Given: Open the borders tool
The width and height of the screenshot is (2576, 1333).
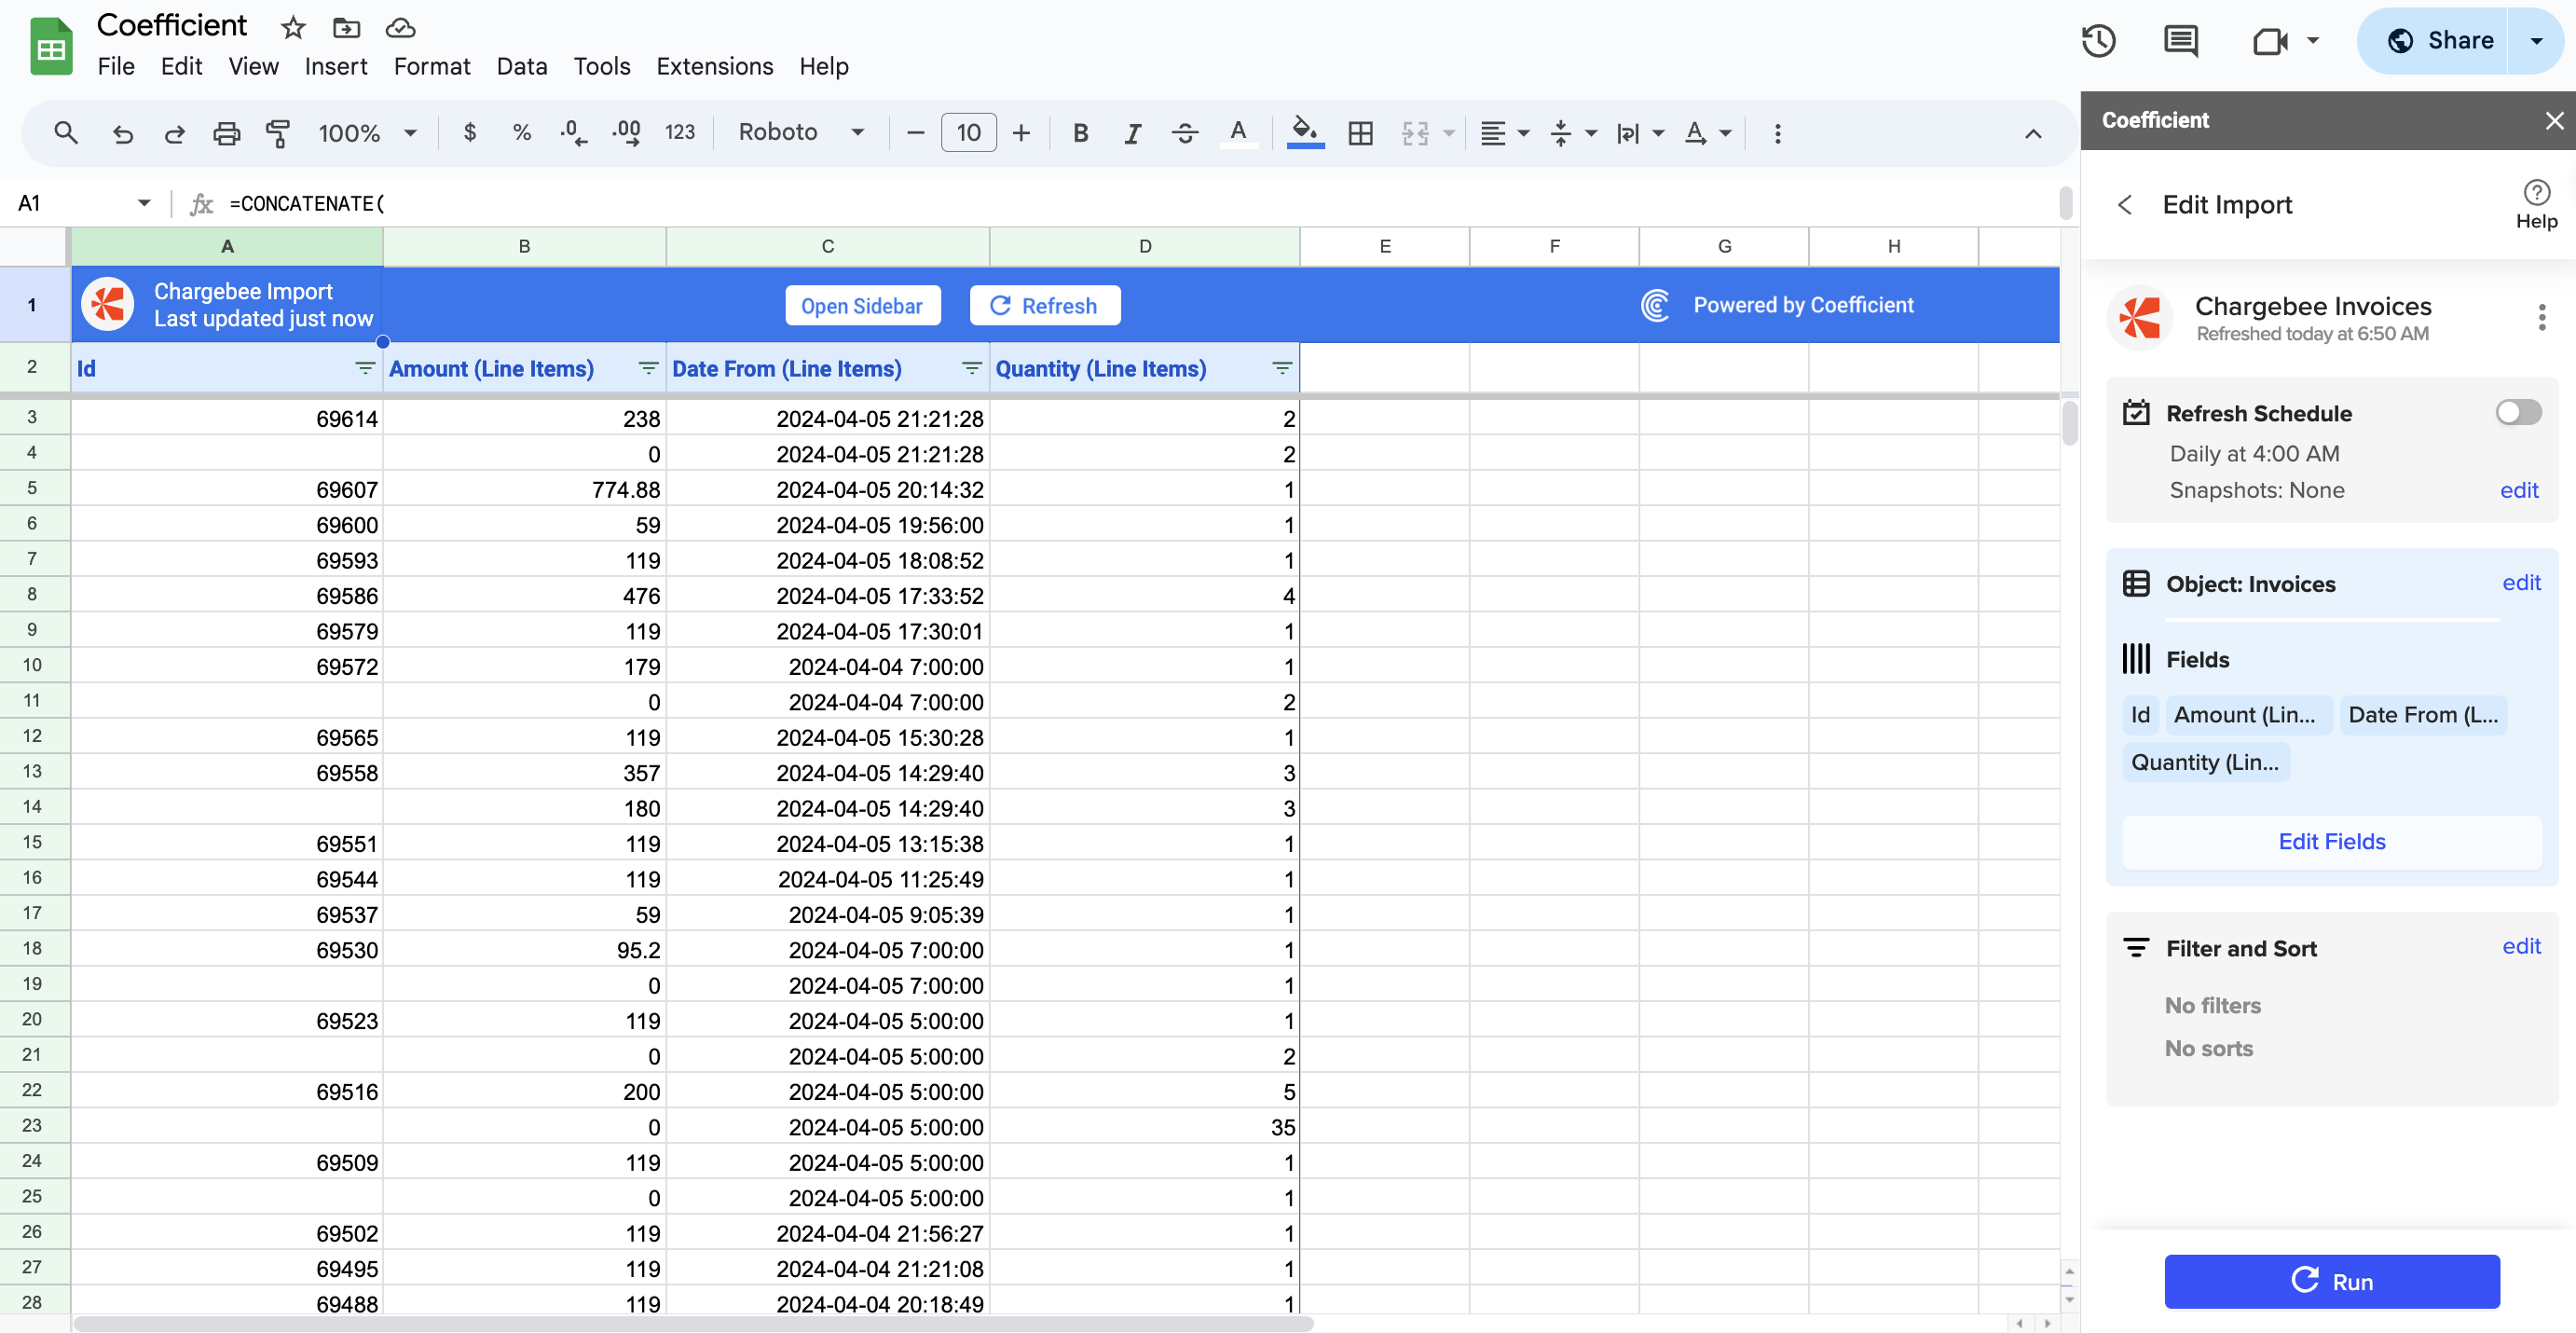Looking at the screenshot, I should [1360, 133].
